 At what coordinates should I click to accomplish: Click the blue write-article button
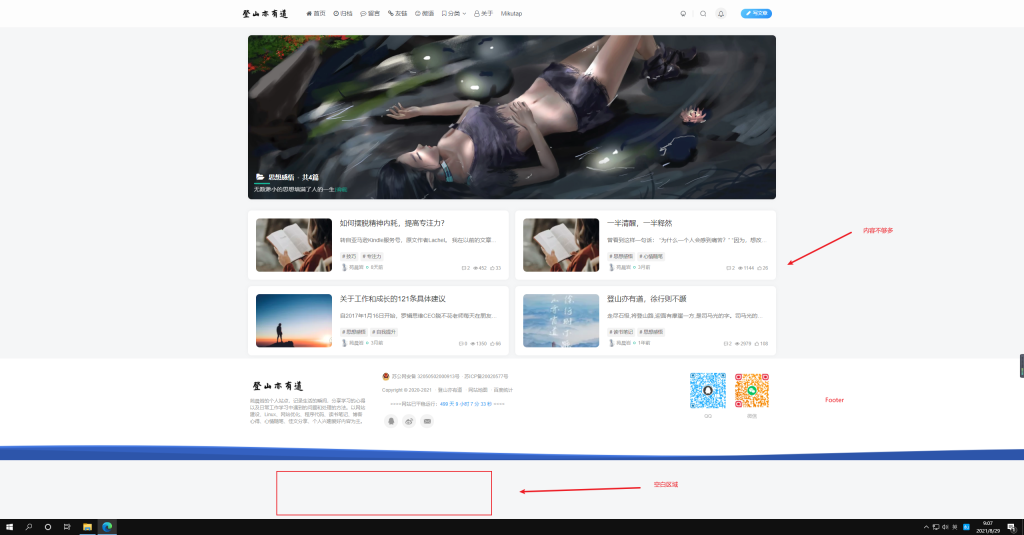[756, 13]
